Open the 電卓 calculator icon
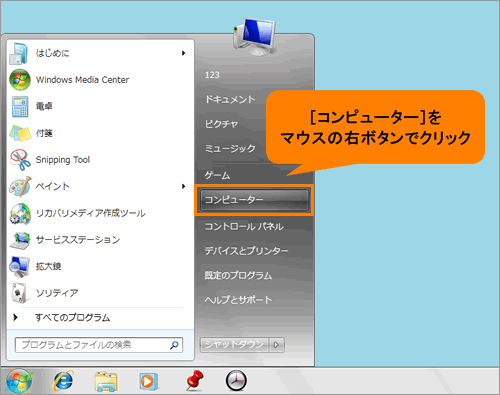The height and width of the screenshot is (395, 500). (20, 107)
